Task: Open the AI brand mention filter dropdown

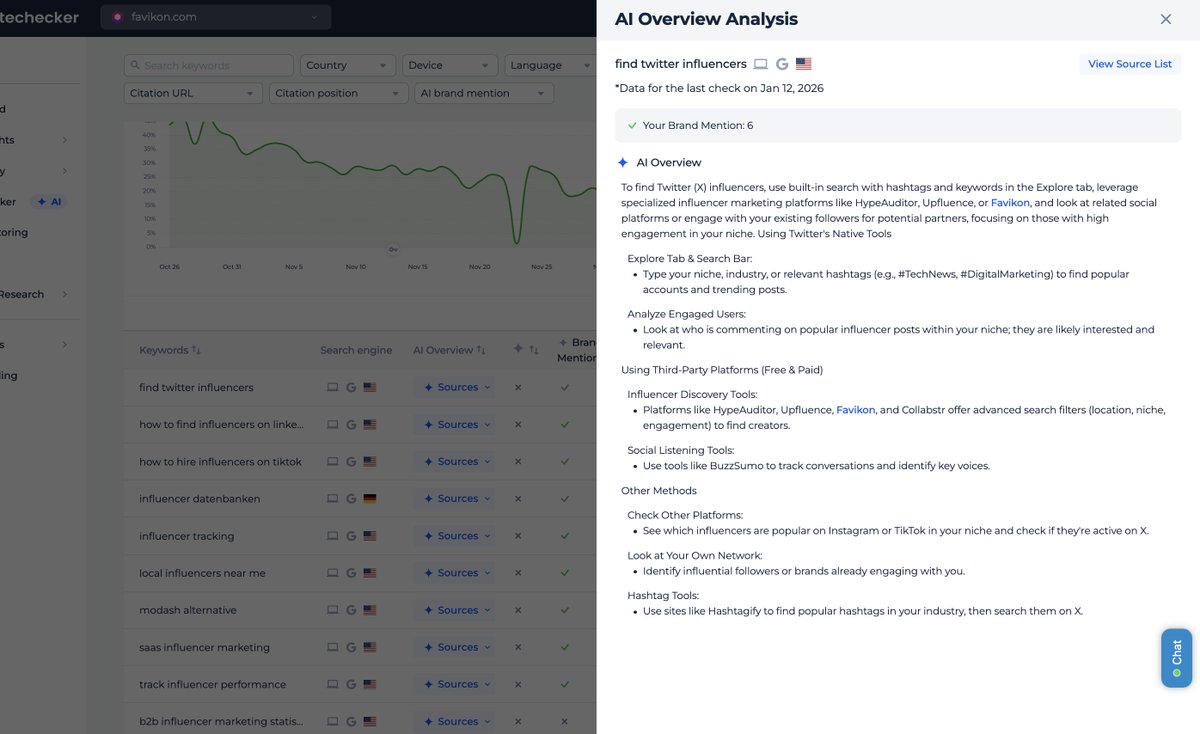Action: coord(483,93)
